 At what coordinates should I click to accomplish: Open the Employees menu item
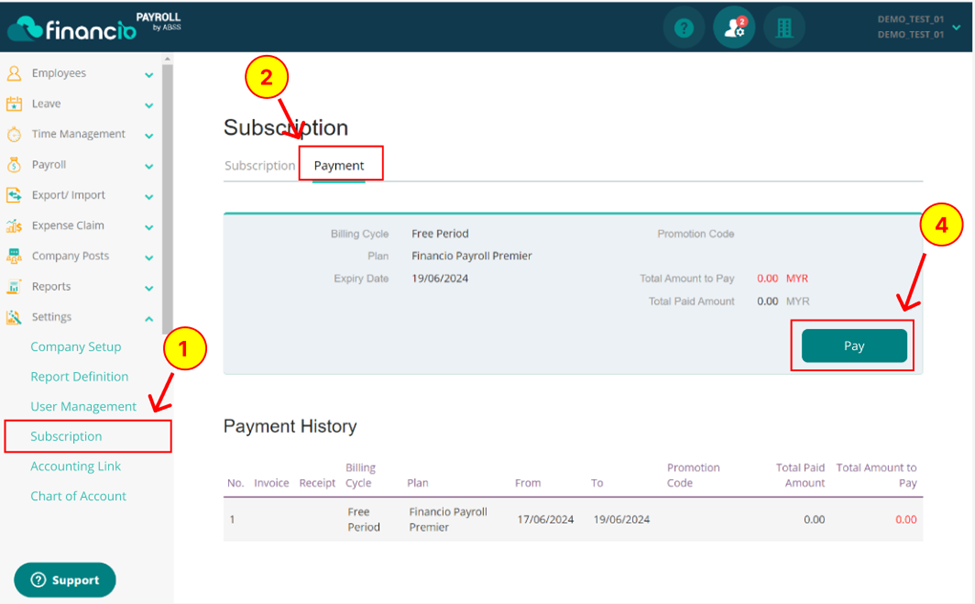[59, 73]
